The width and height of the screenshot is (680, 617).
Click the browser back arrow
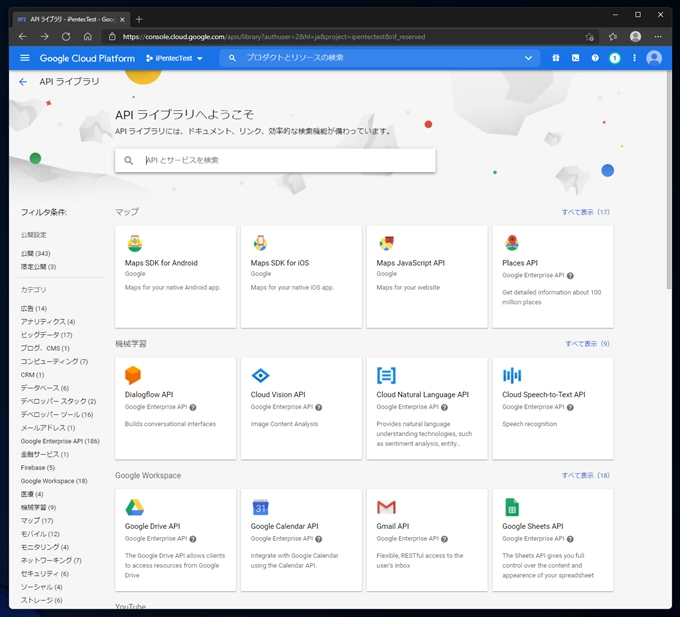(23, 37)
